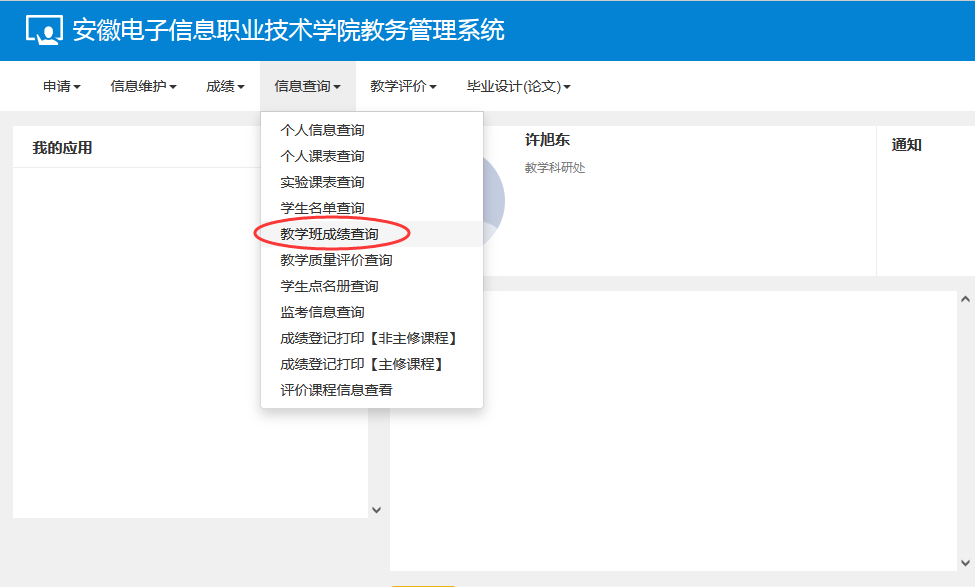Click the system logo icon in header
This screenshot has width=975, height=587.
(44, 30)
